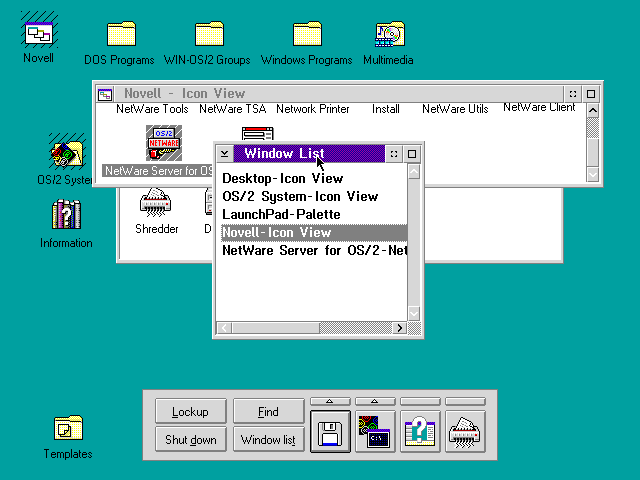640x480 pixels.
Task: Open empty drawer above the Shredder LaunchPad icon
Action: 465,402
